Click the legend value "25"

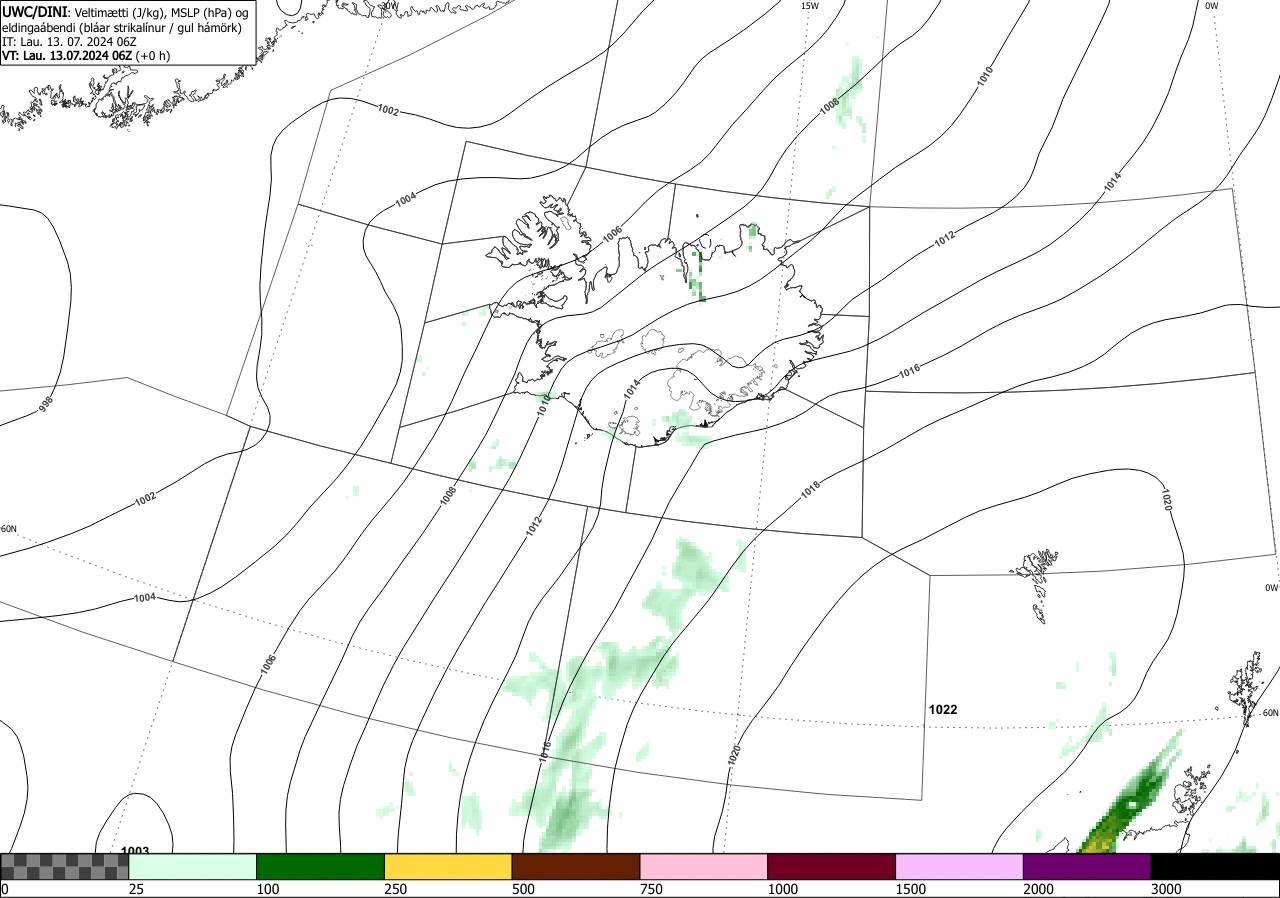pyautogui.click(x=136, y=889)
